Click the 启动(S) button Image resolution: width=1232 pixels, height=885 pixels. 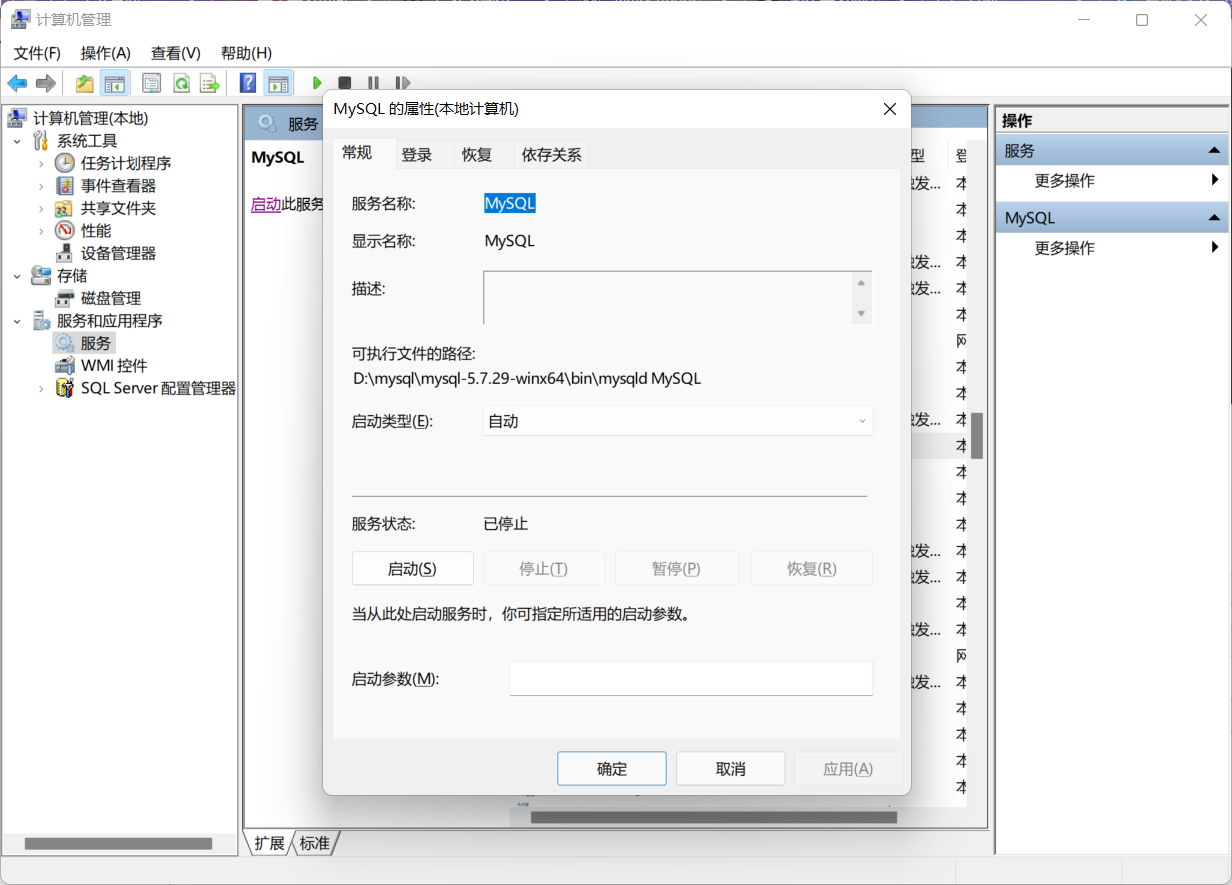pos(412,568)
